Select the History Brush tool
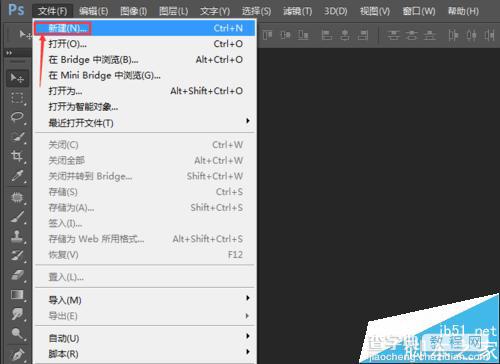The height and width of the screenshot is (364, 500). click(17, 256)
